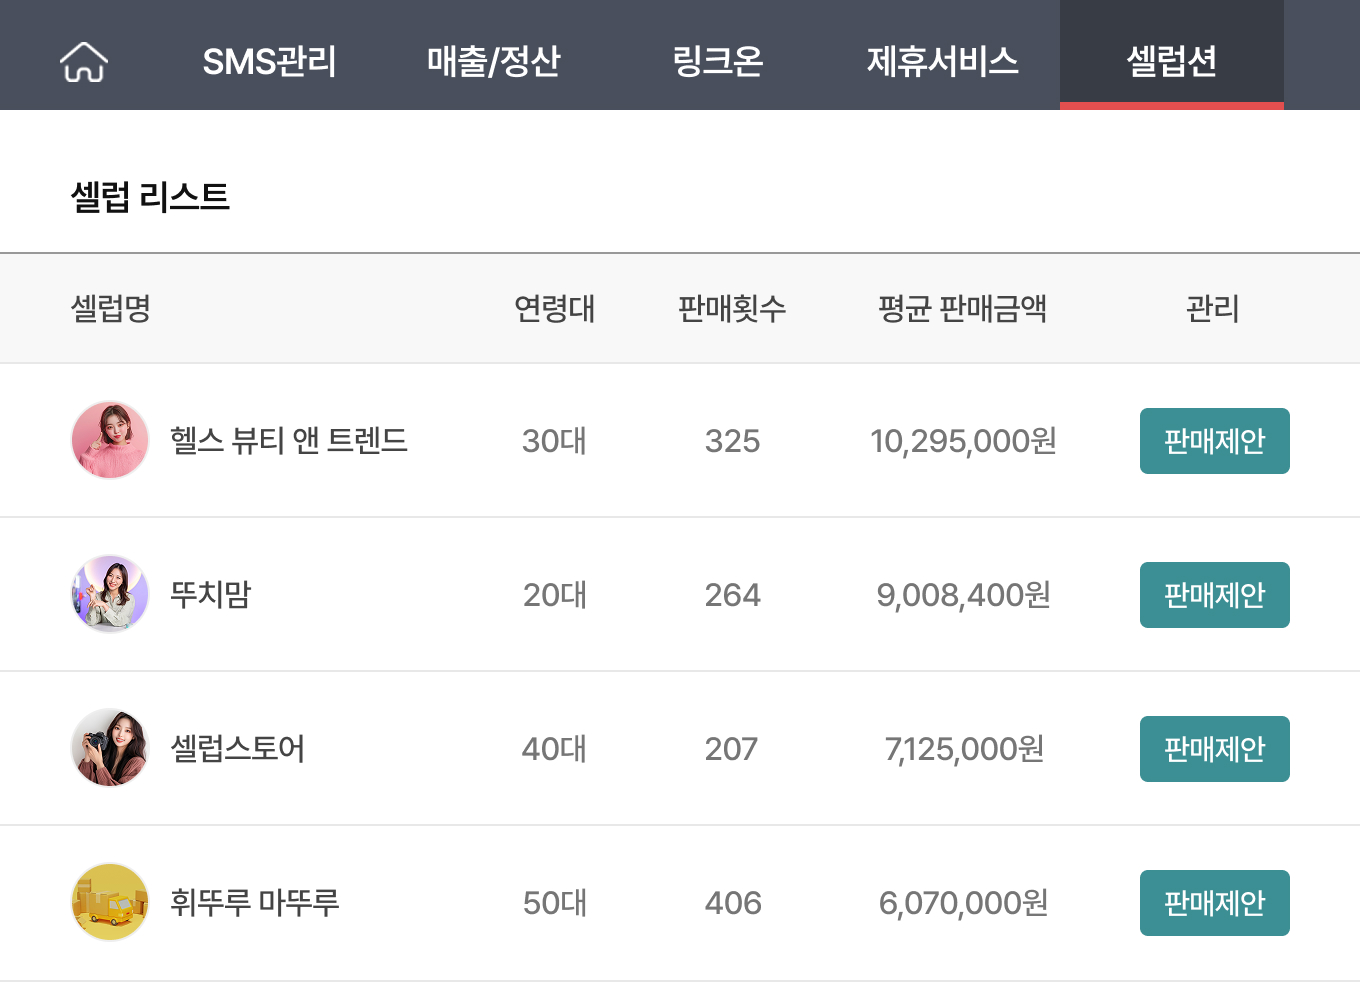Image resolution: width=1360 pixels, height=1000 pixels.
Task: Click 판매제안 for 휘뚜루 마뚜루
Action: 1214,902
